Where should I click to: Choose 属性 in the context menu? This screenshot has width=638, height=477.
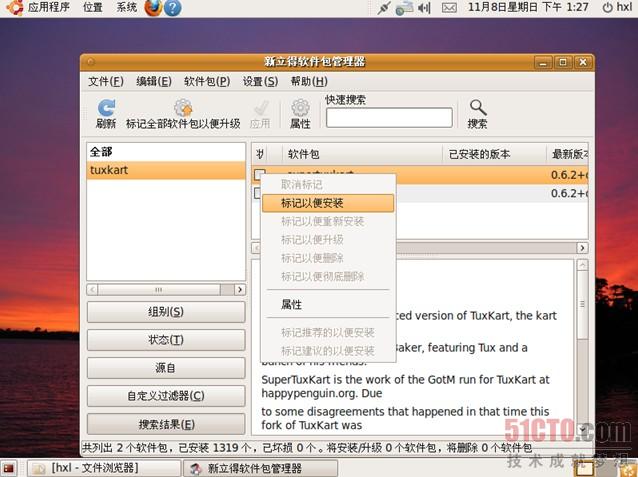328,304
